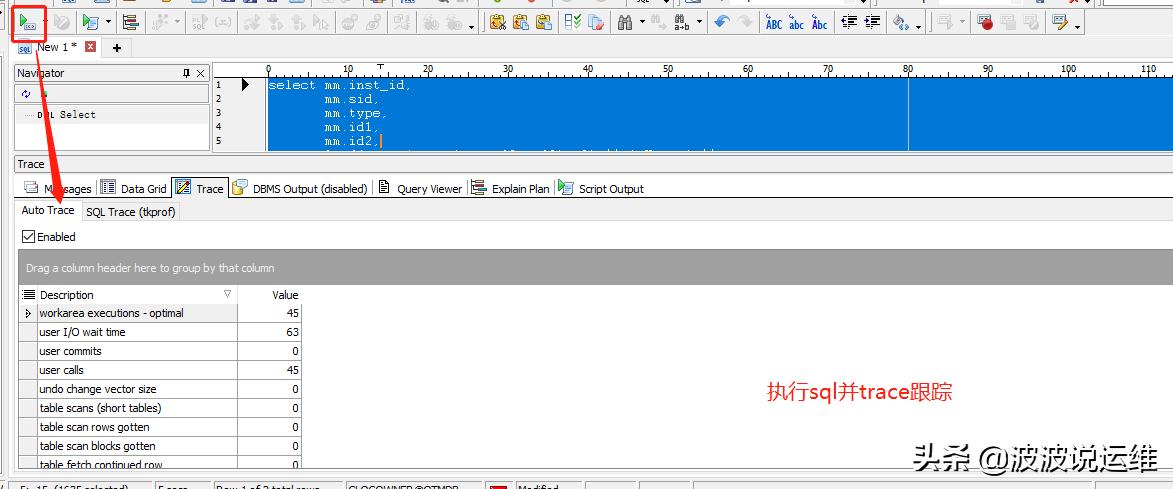Click the blue Undo arrow icon

(721, 22)
